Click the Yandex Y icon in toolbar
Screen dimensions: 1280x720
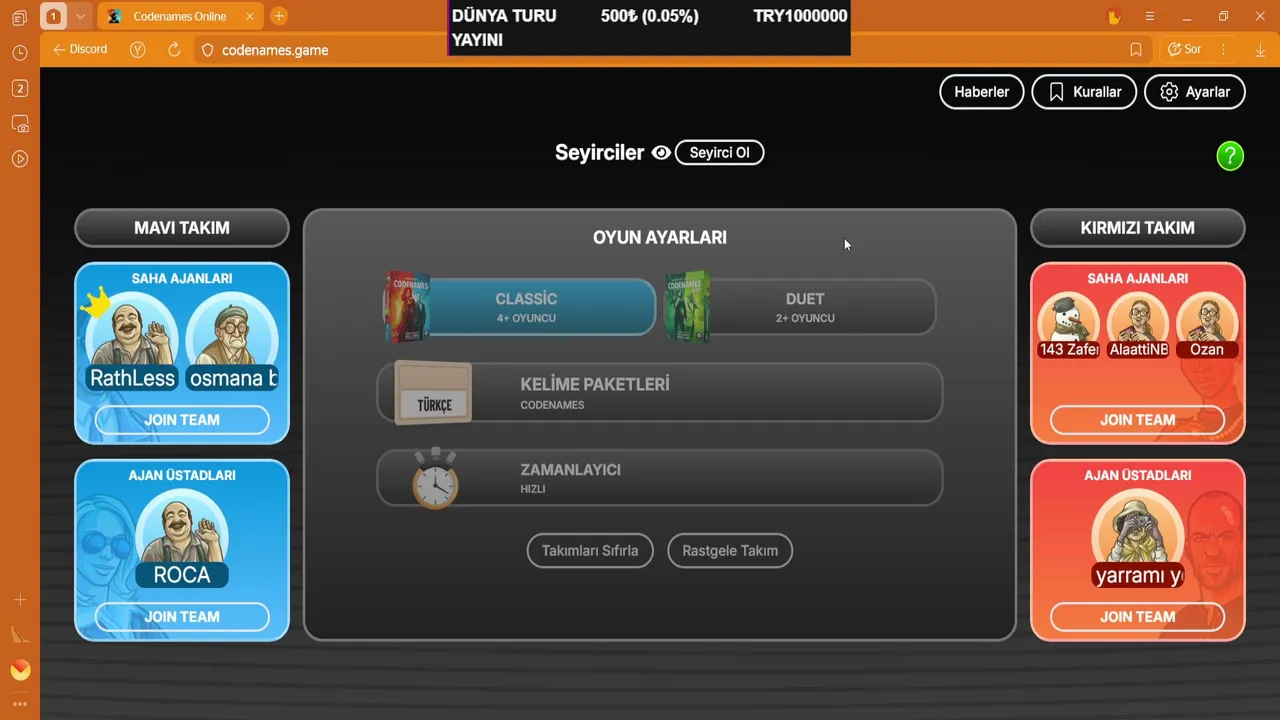(x=138, y=50)
